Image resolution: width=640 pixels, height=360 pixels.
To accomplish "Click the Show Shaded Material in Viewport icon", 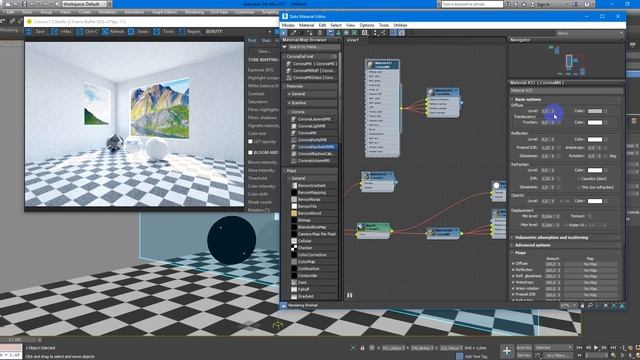I will (346, 33).
